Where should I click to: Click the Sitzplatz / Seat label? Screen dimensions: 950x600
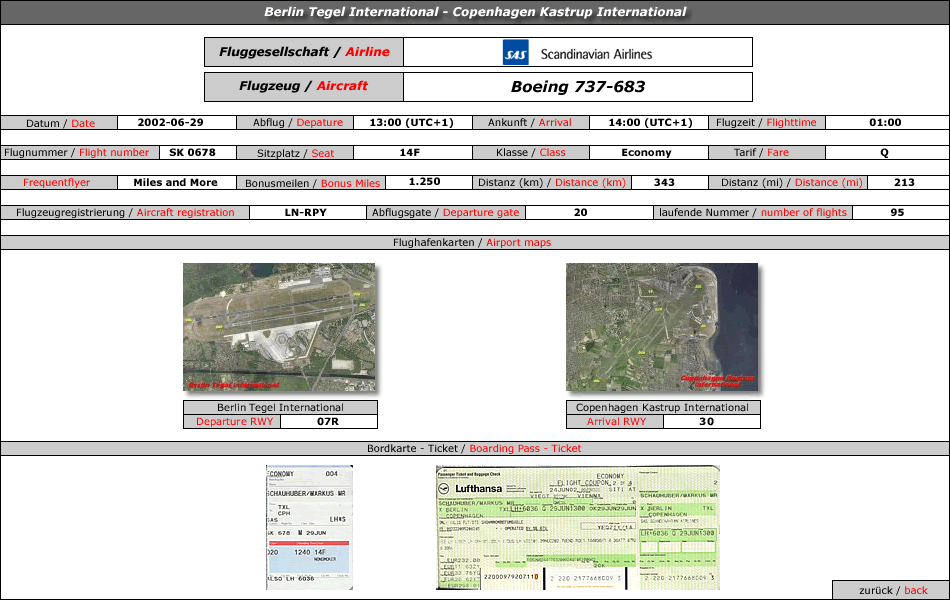(296, 153)
